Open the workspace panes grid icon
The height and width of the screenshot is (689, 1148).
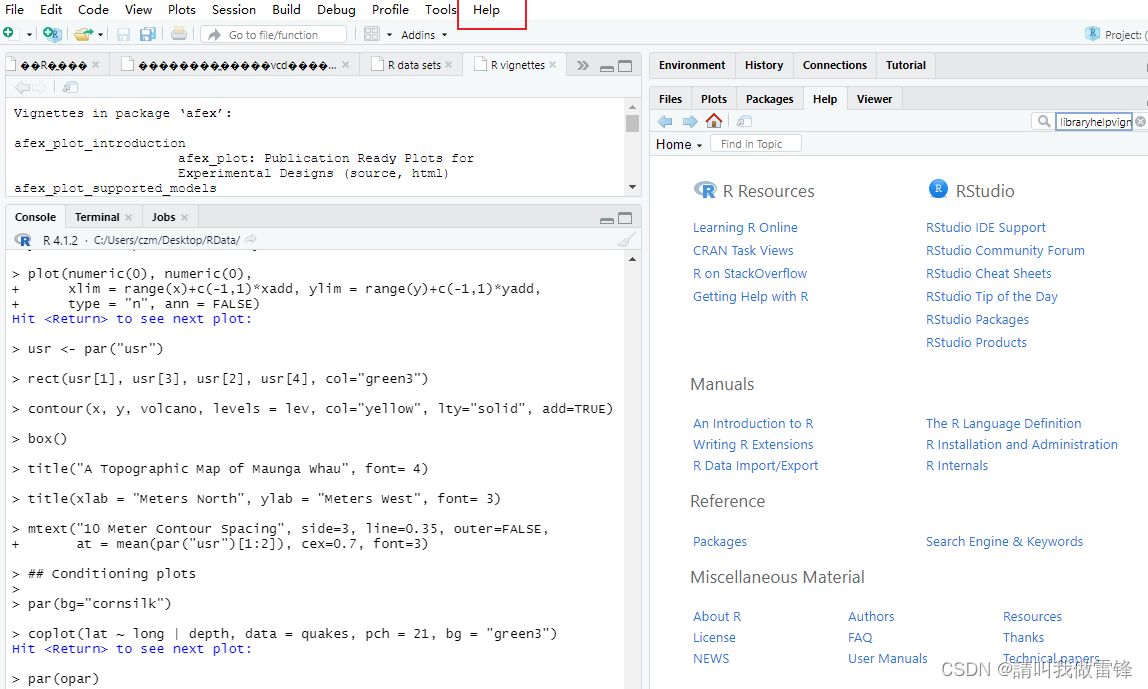[x=372, y=34]
